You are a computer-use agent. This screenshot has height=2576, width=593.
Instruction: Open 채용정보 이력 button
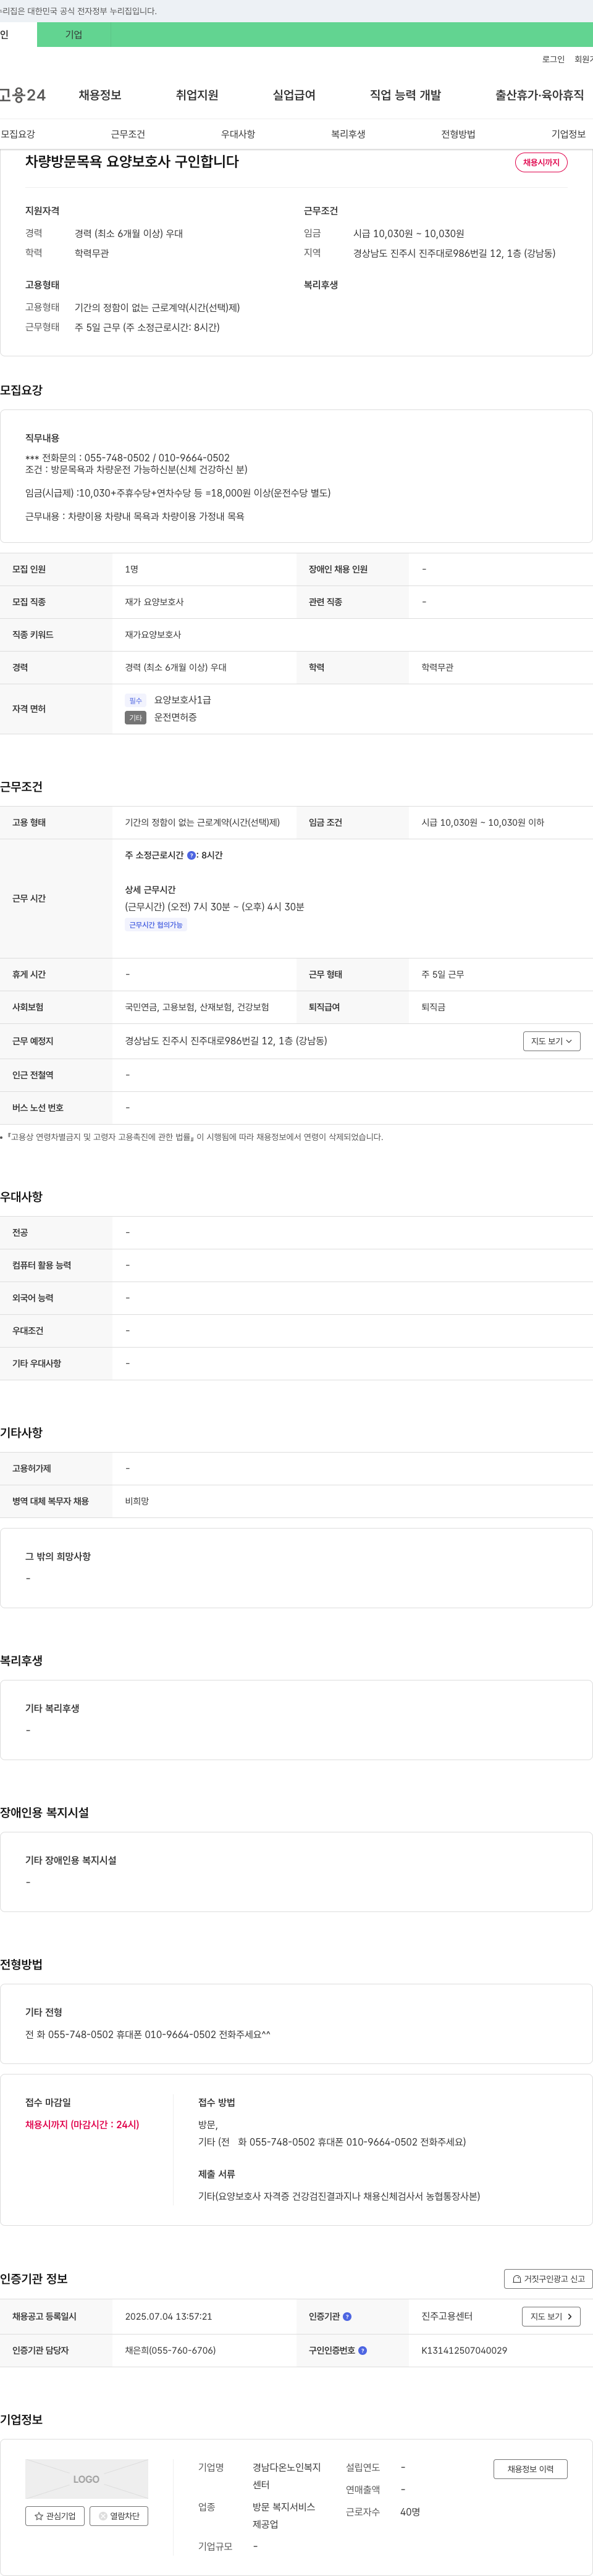click(530, 2468)
